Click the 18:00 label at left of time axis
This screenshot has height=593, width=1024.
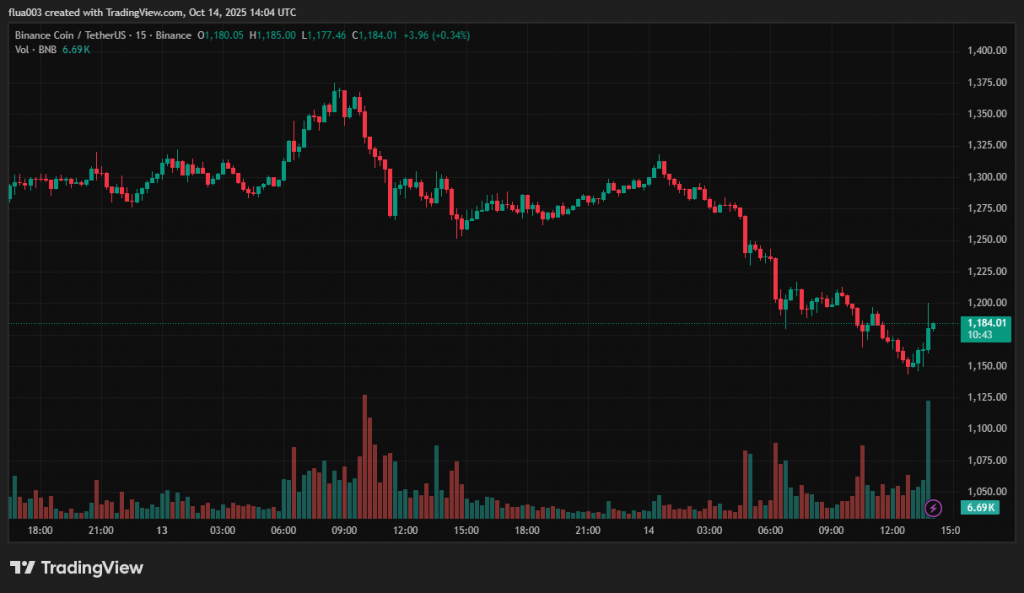tap(40, 530)
